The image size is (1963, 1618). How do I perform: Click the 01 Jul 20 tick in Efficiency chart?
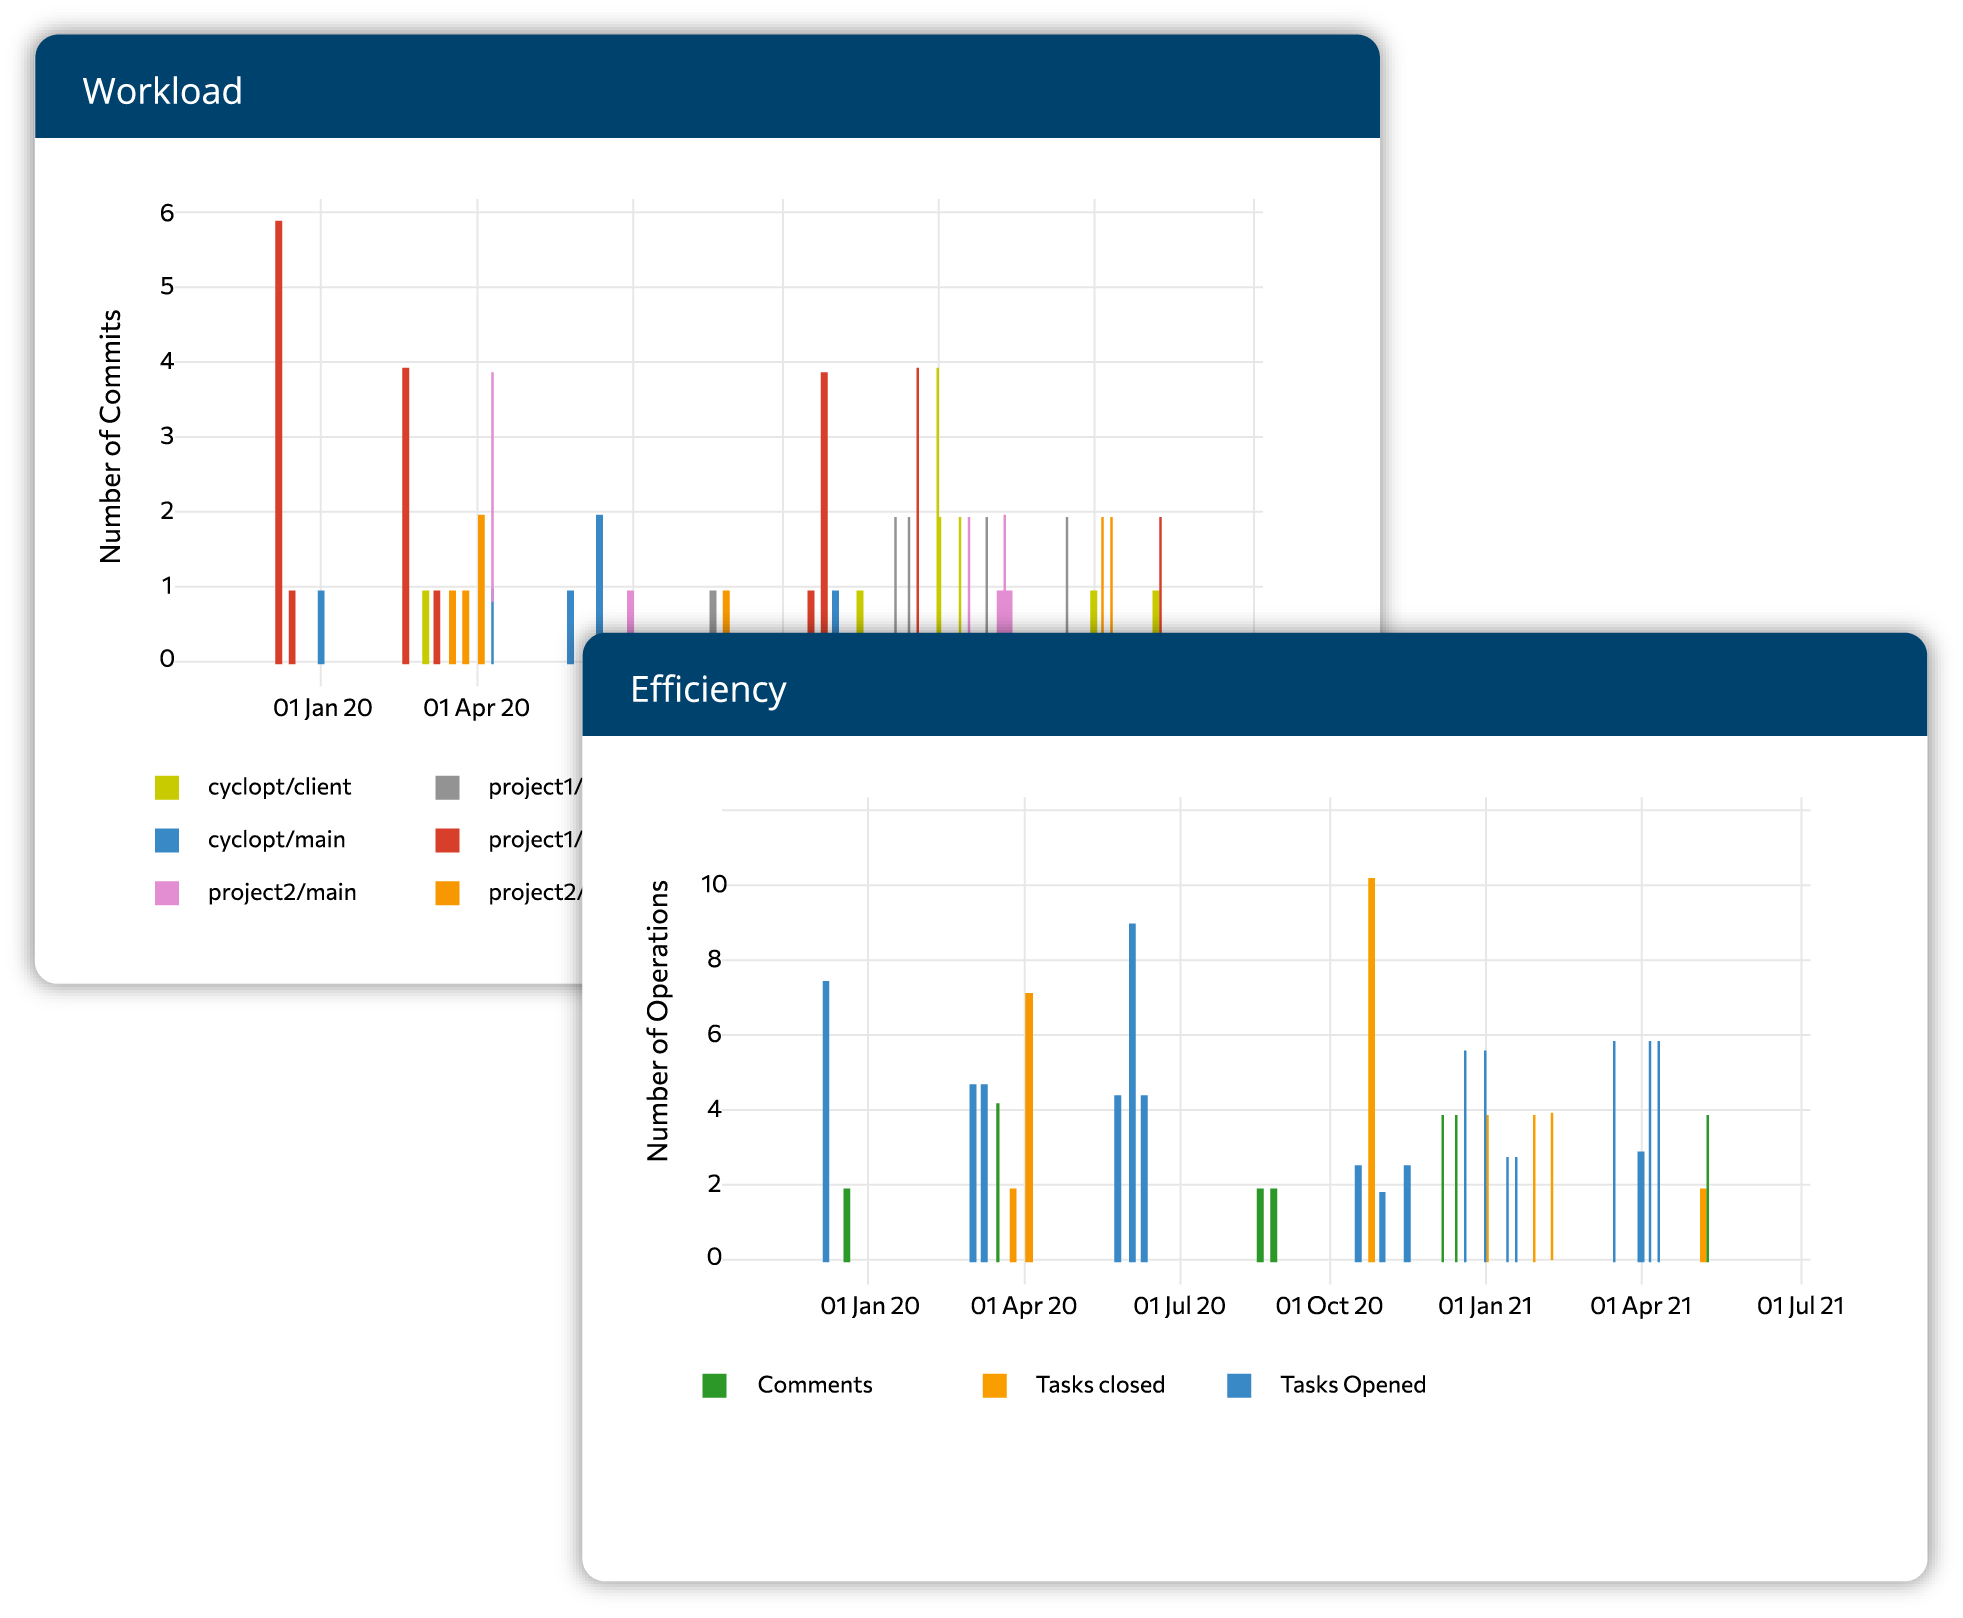pyautogui.click(x=1179, y=1306)
